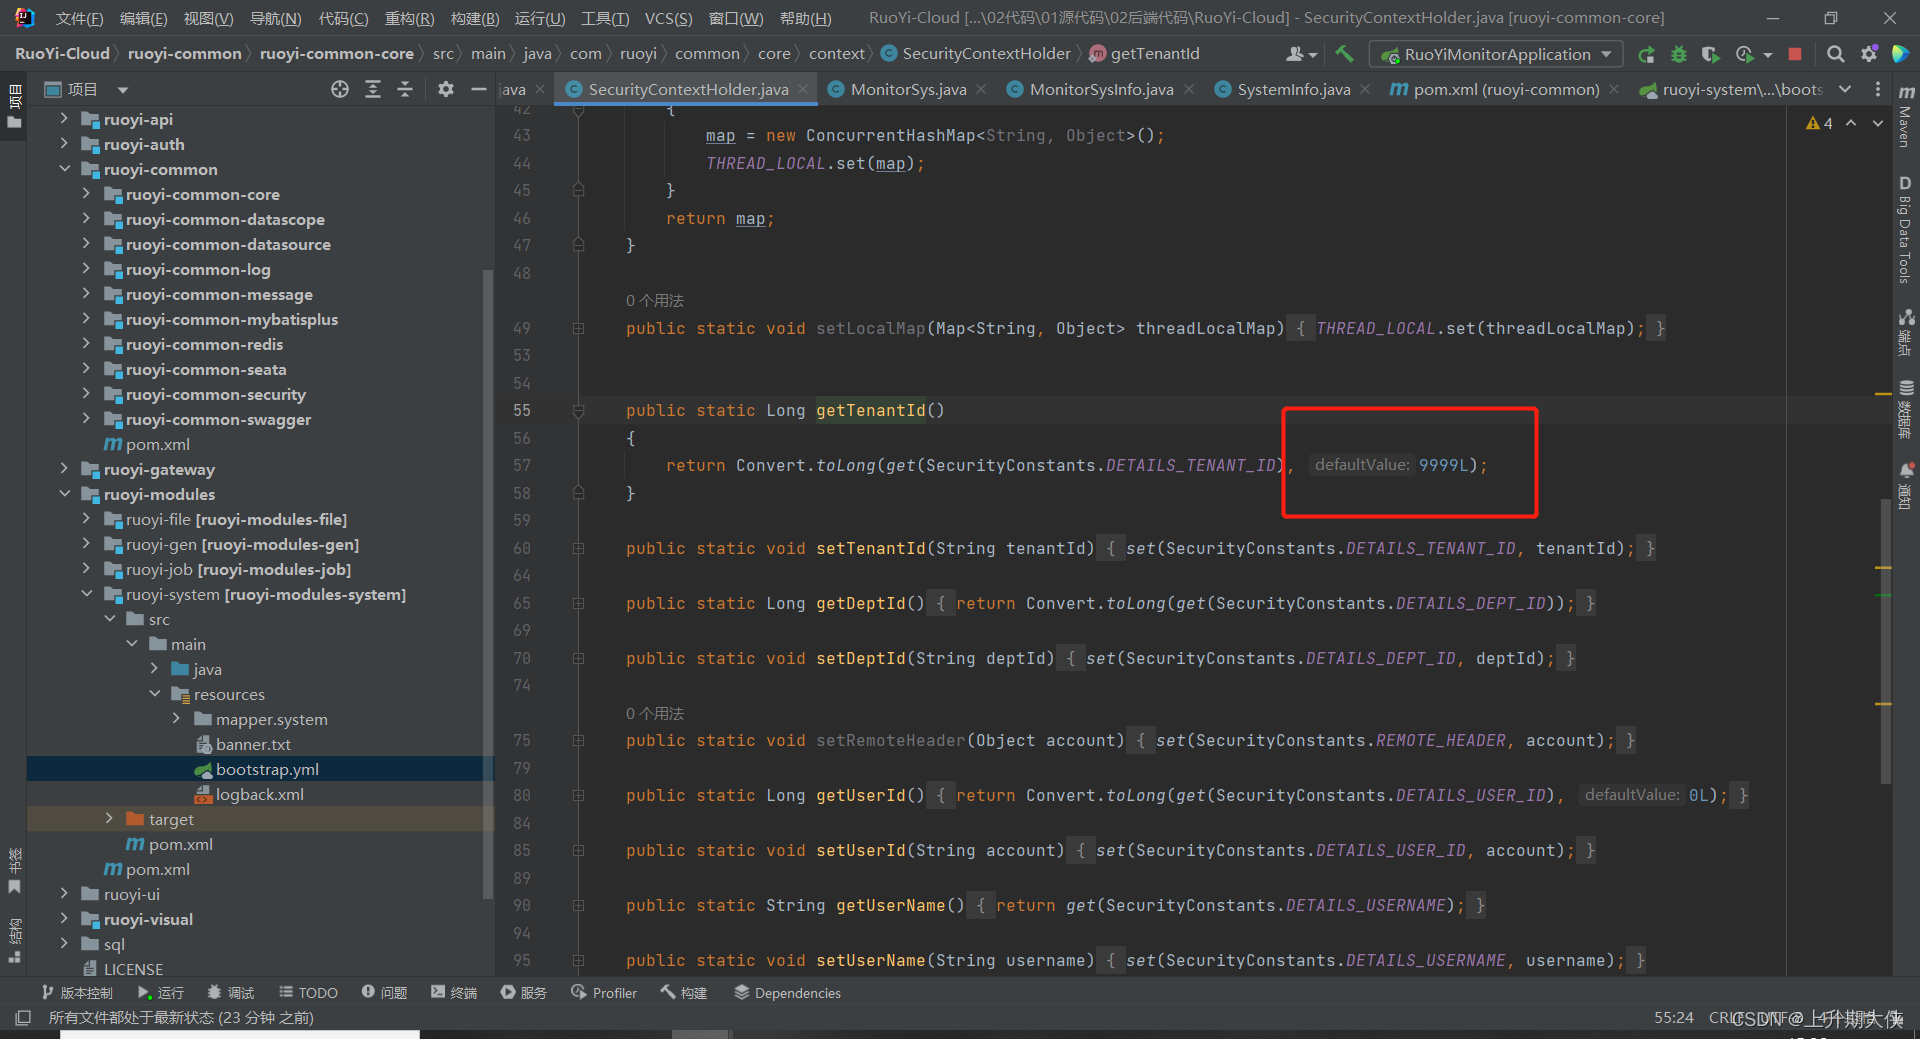Expand the target folder
This screenshot has height=1039, width=1920.
coord(109,818)
